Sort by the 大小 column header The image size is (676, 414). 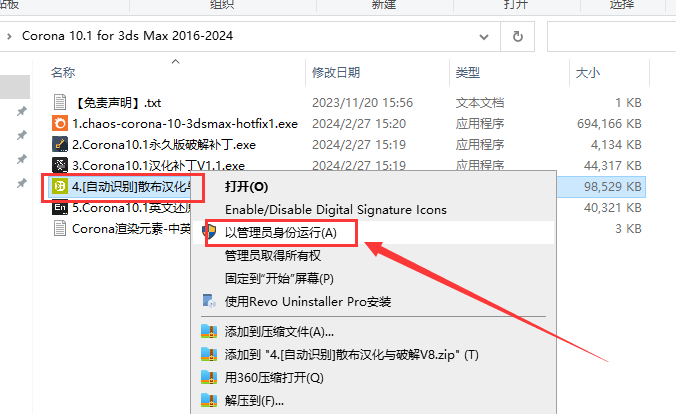pyautogui.click(x=588, y=72)
